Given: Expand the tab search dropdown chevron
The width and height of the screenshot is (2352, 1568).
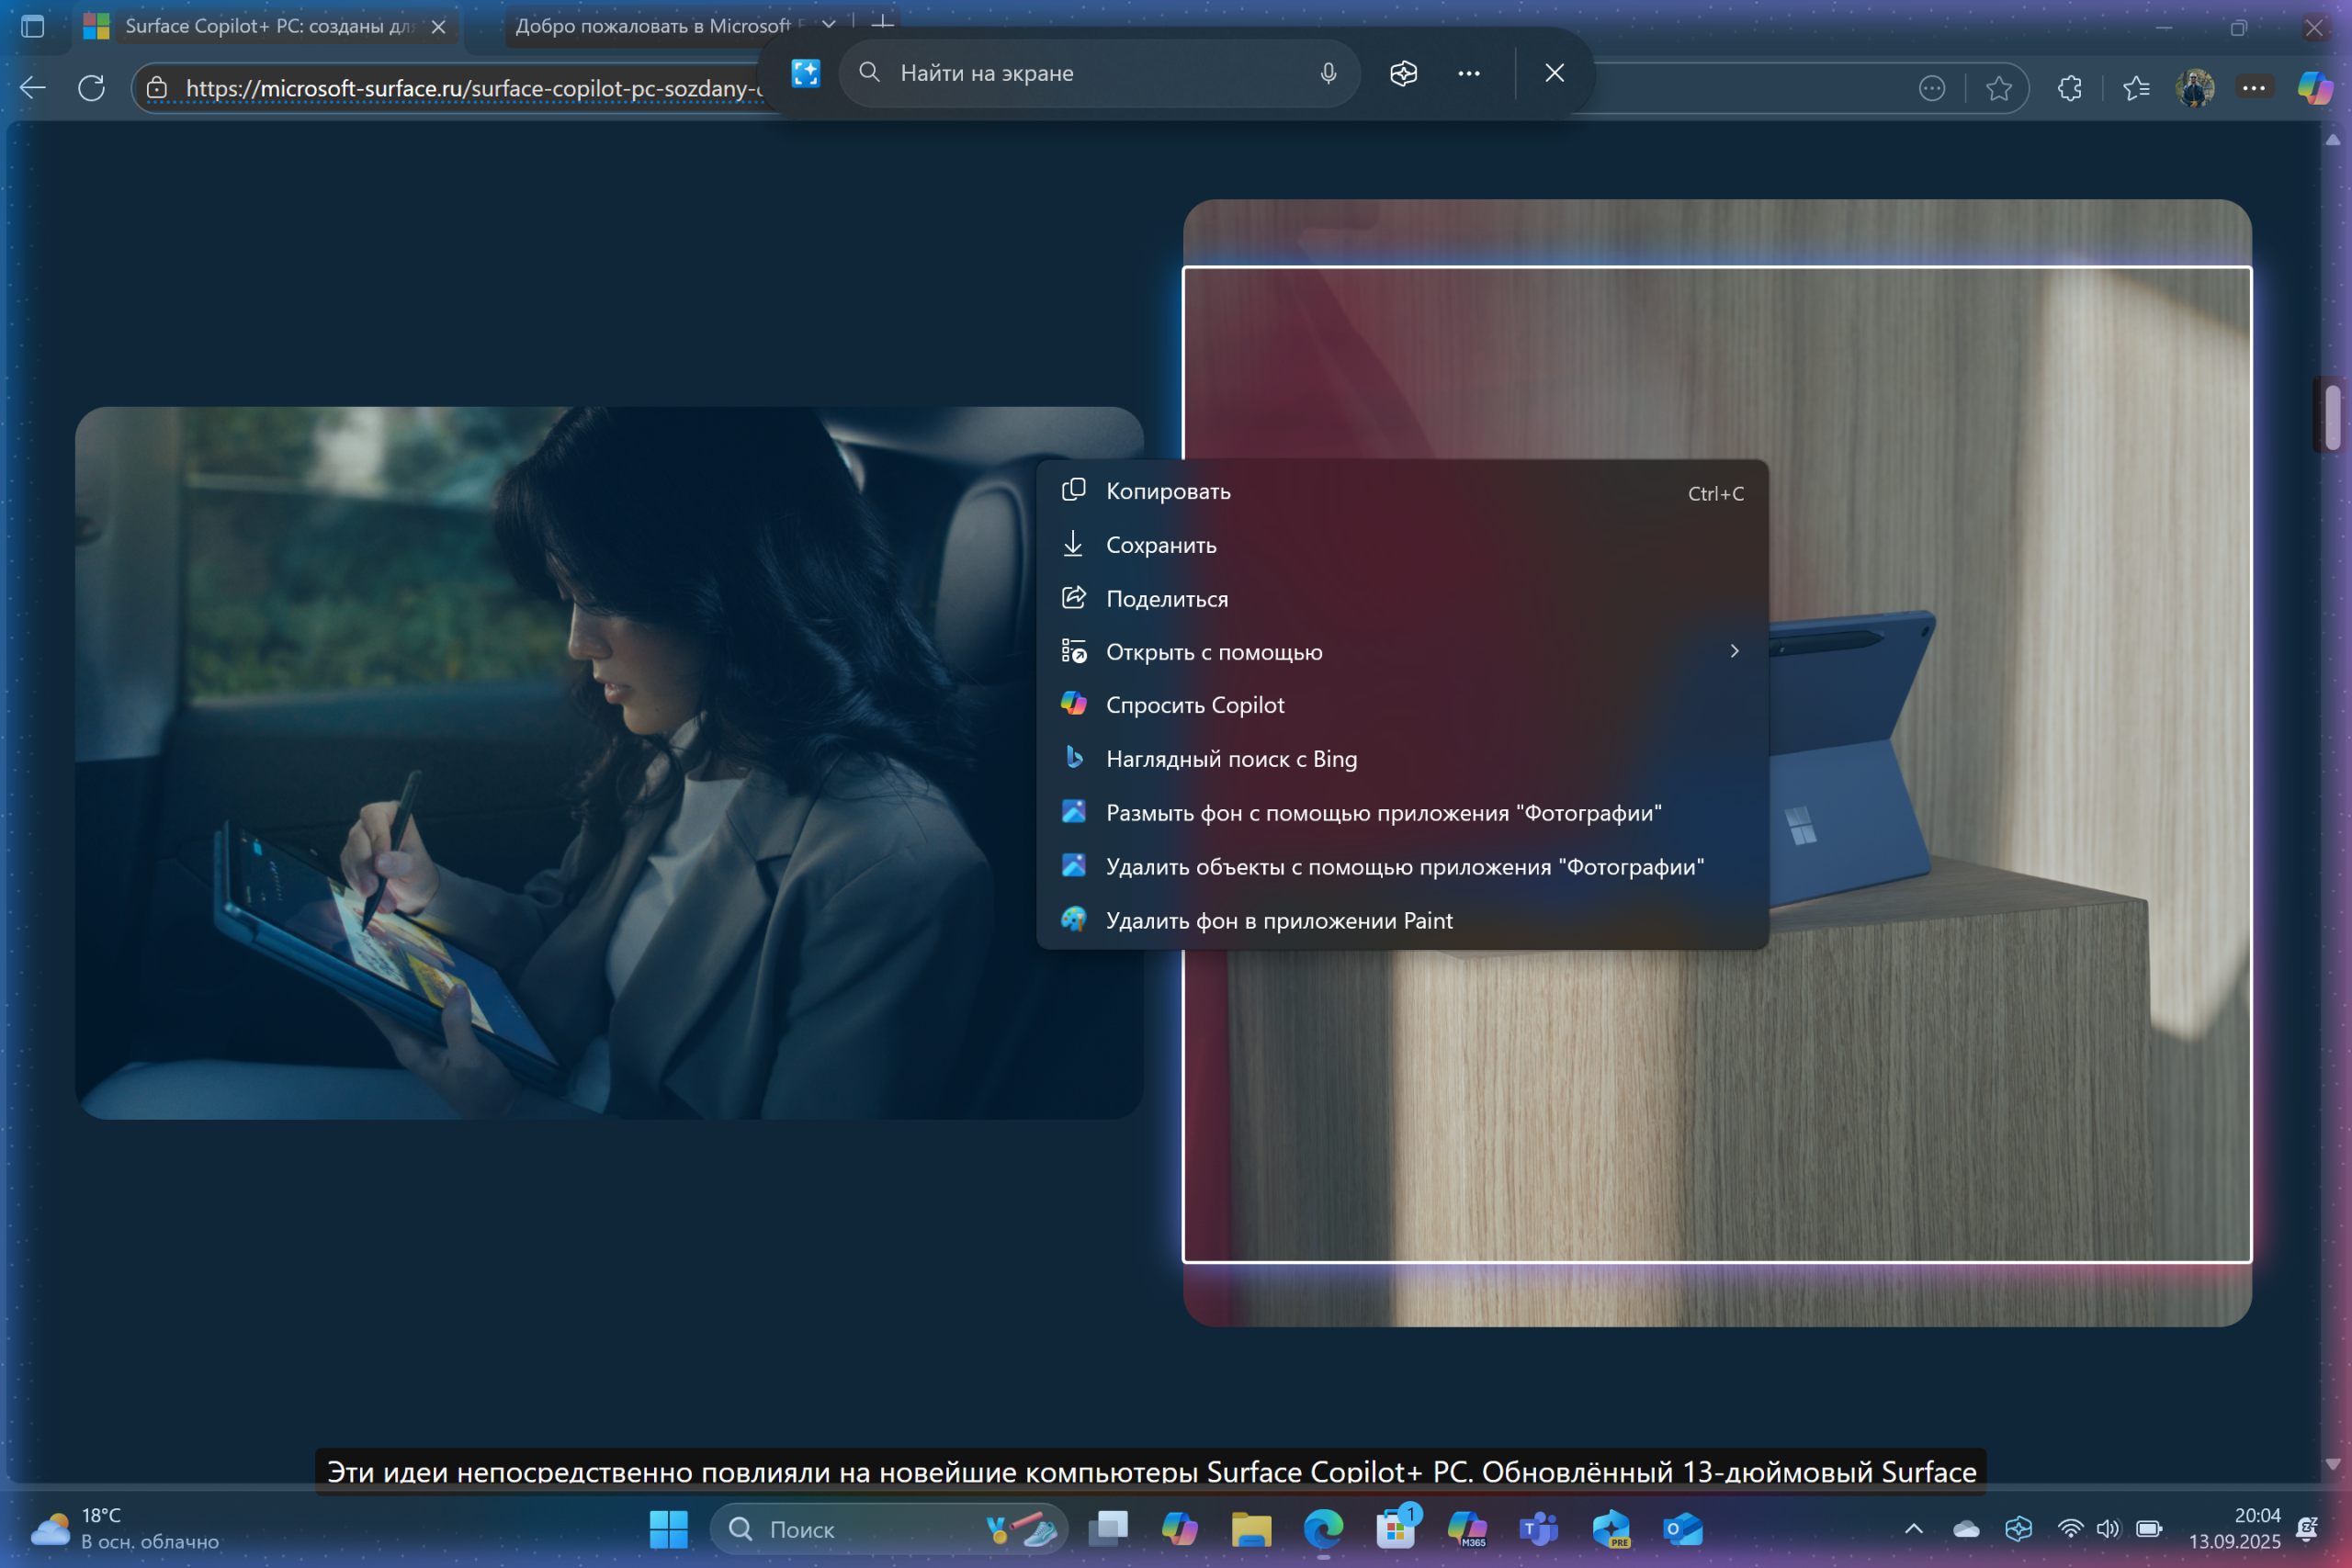Looking at the screenshot, I should tap(829, 24).
